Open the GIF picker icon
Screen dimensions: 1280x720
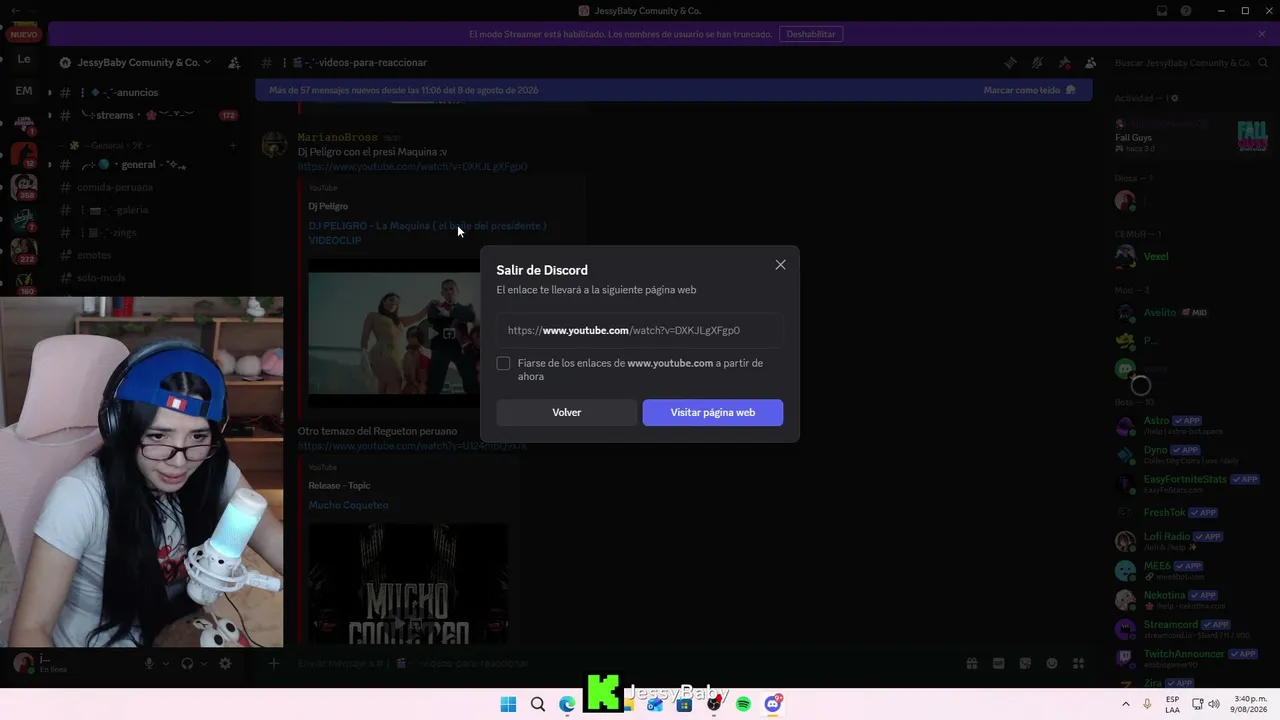tap(998, 663)
